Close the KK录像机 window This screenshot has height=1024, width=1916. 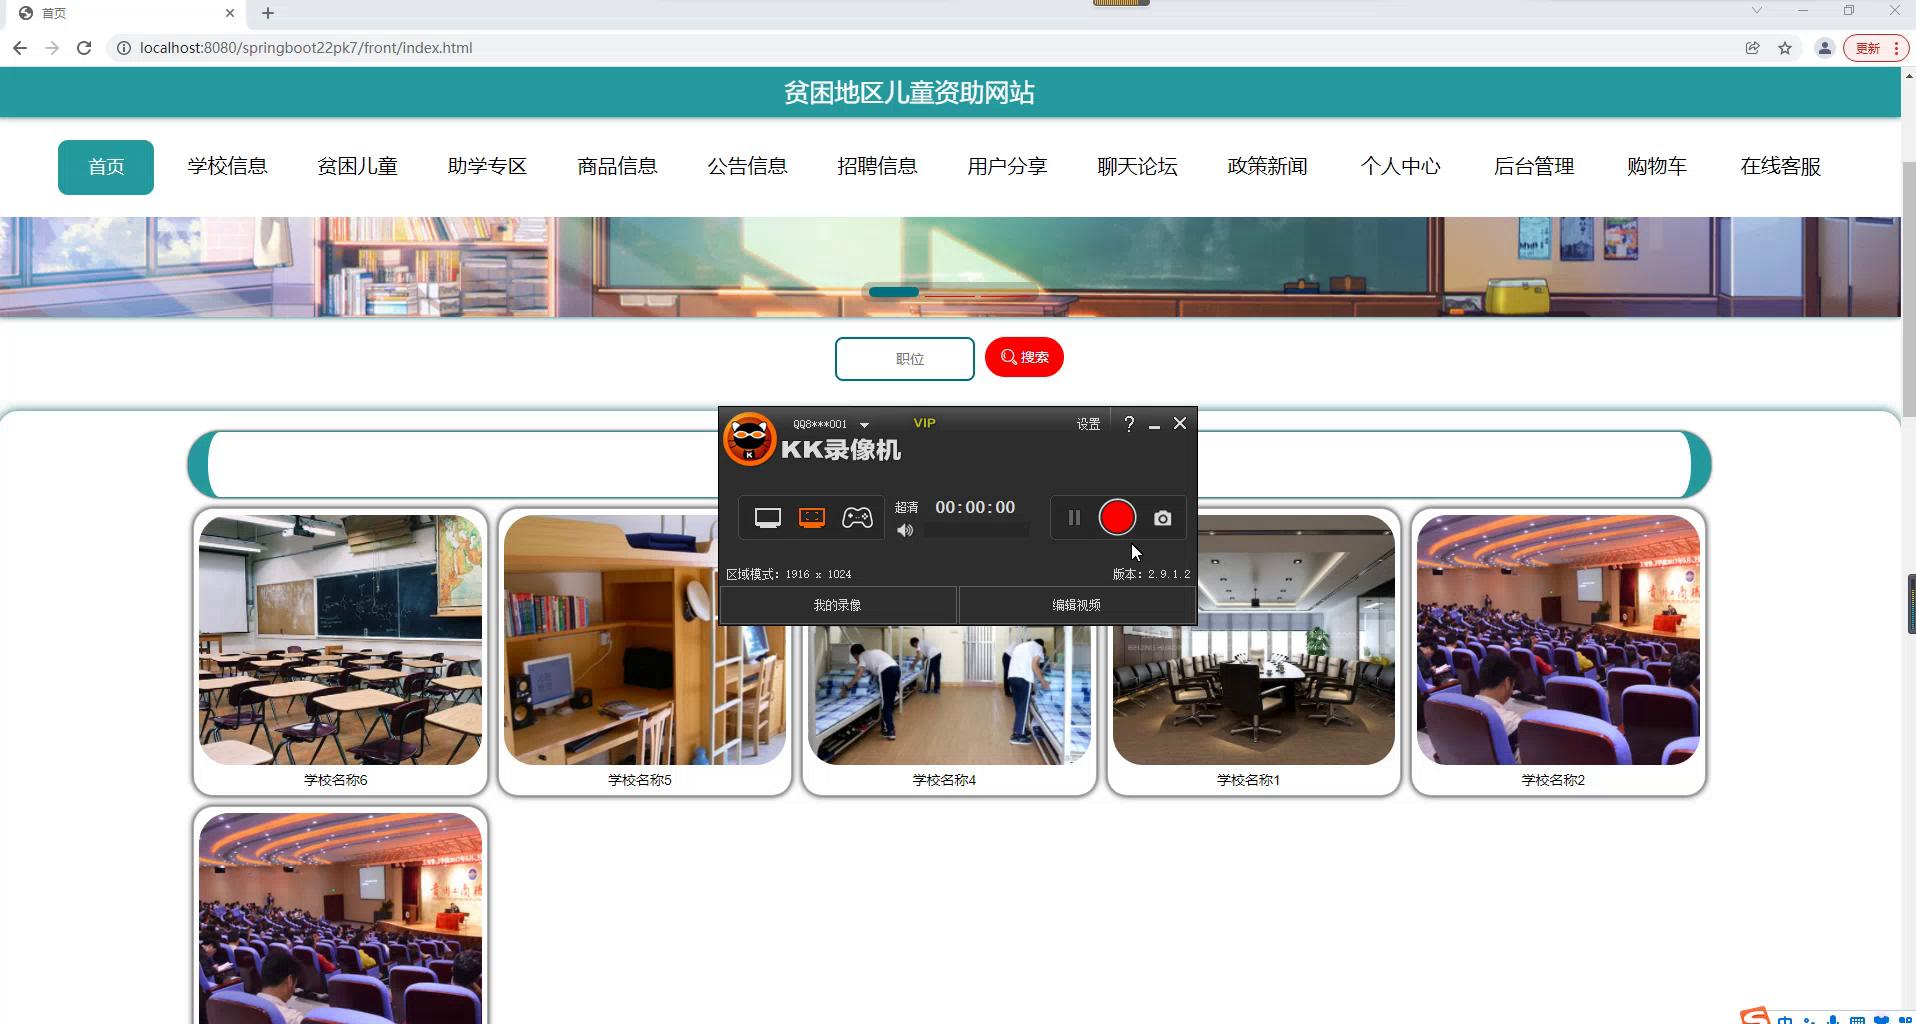(x=1180, y=424)
